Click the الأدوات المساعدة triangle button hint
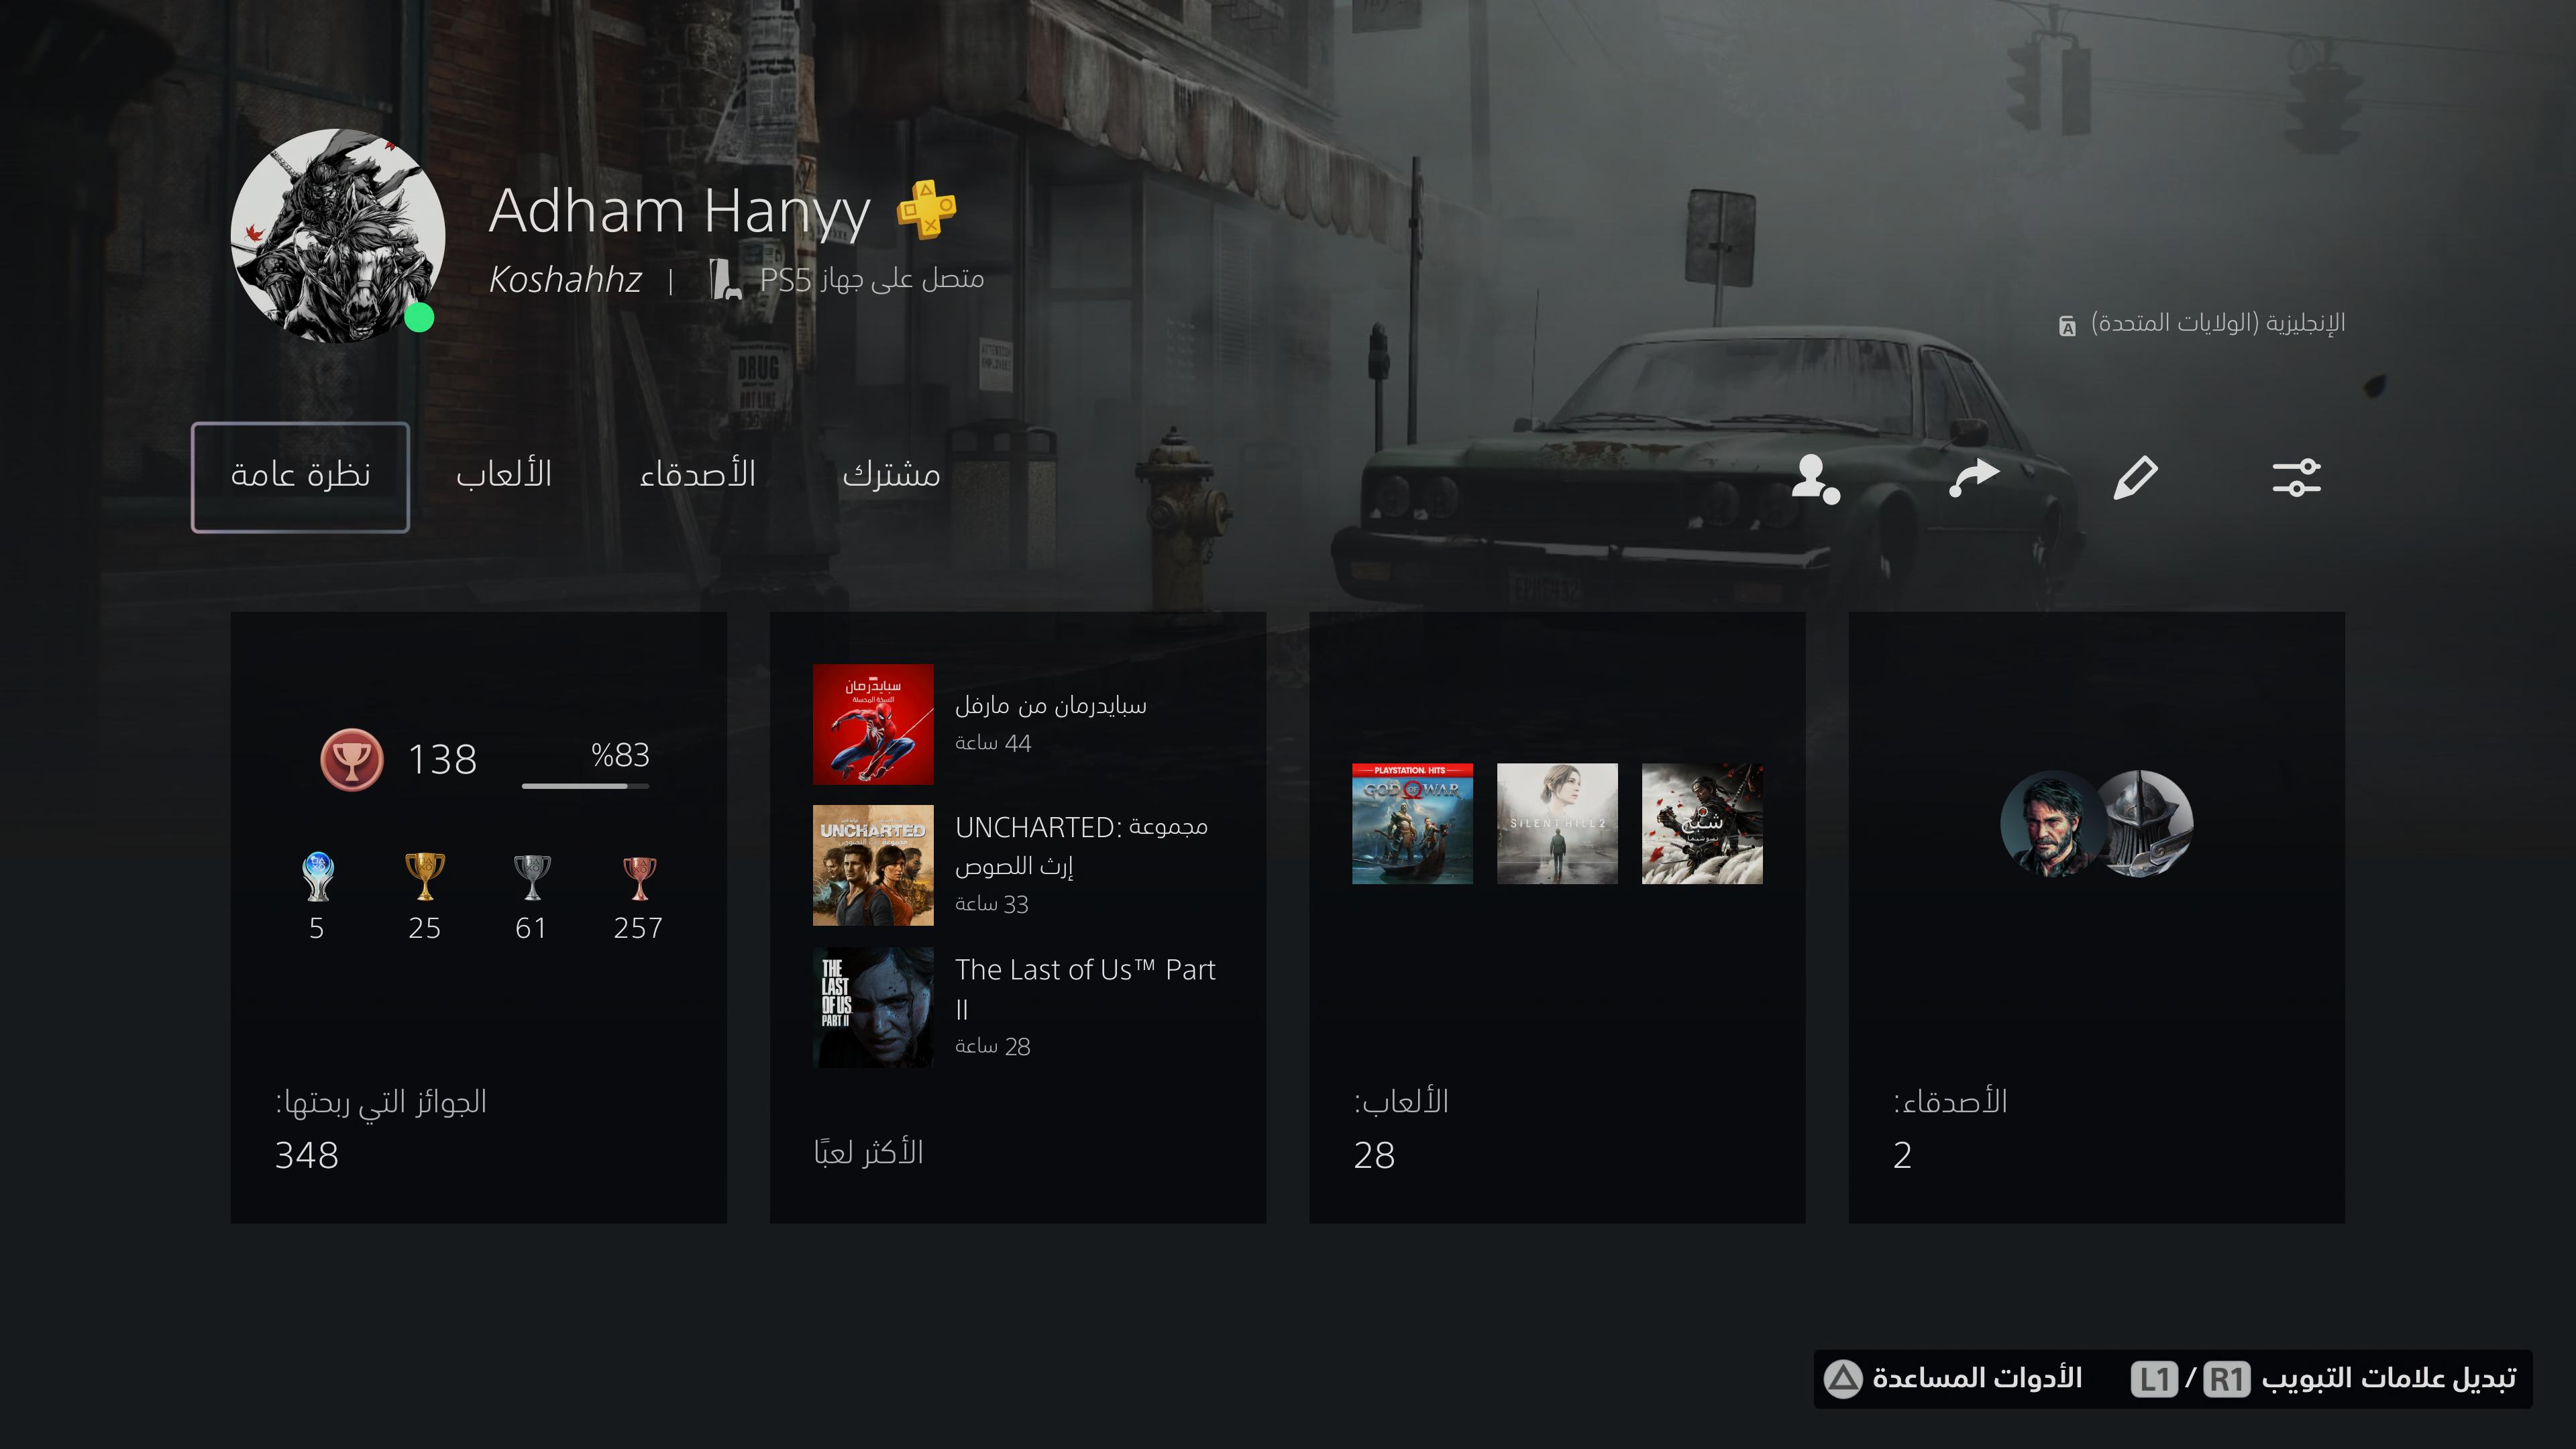The height and width of the screenshot is (1449, 2576). (1952, 1379)
